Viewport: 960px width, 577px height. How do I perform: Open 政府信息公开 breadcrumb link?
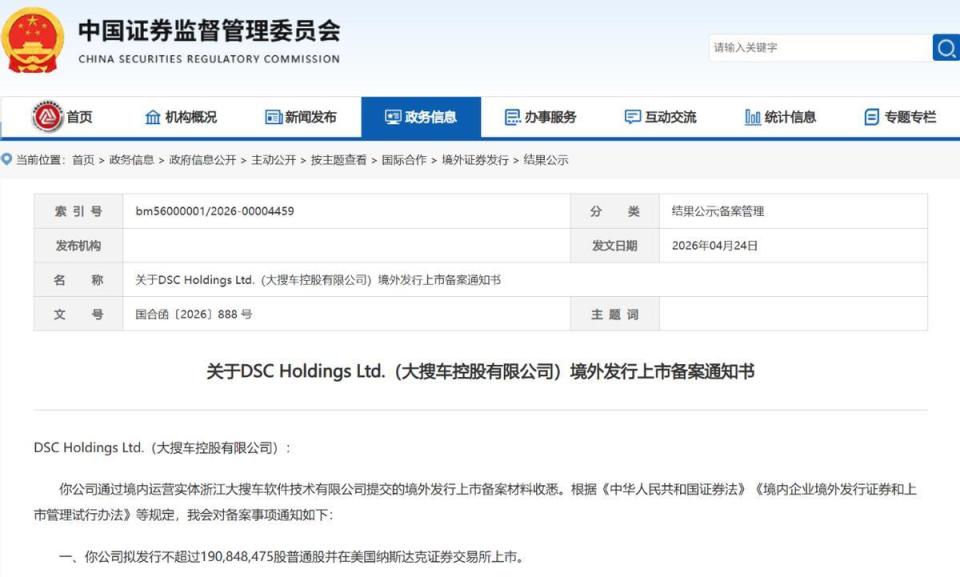203,160
